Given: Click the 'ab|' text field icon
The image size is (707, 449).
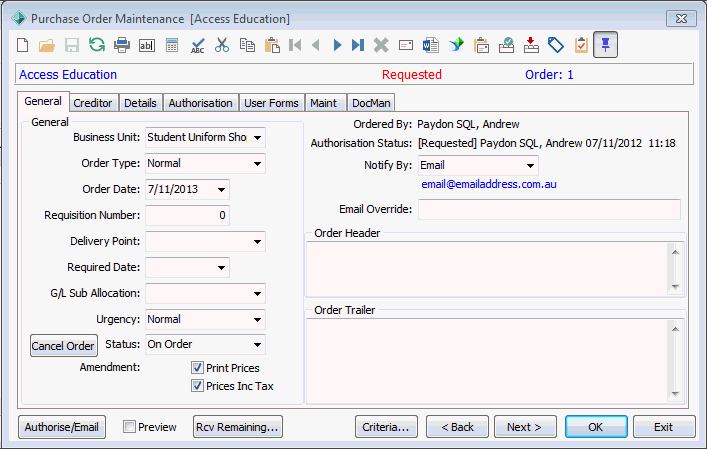Looking at the screenshot, I should [147, 45].
